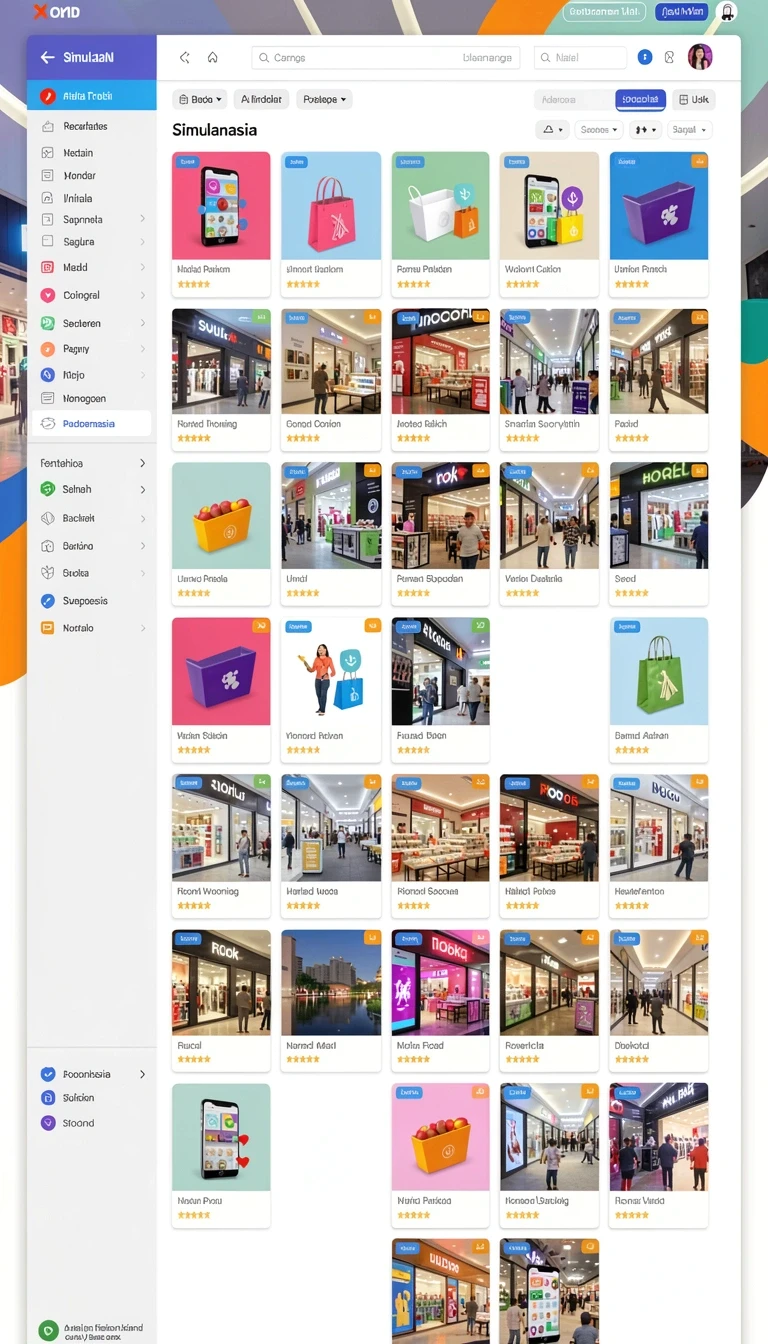Click the blue info badge icon
This screenshot has width=768, height=1344.
pos(645,58)
